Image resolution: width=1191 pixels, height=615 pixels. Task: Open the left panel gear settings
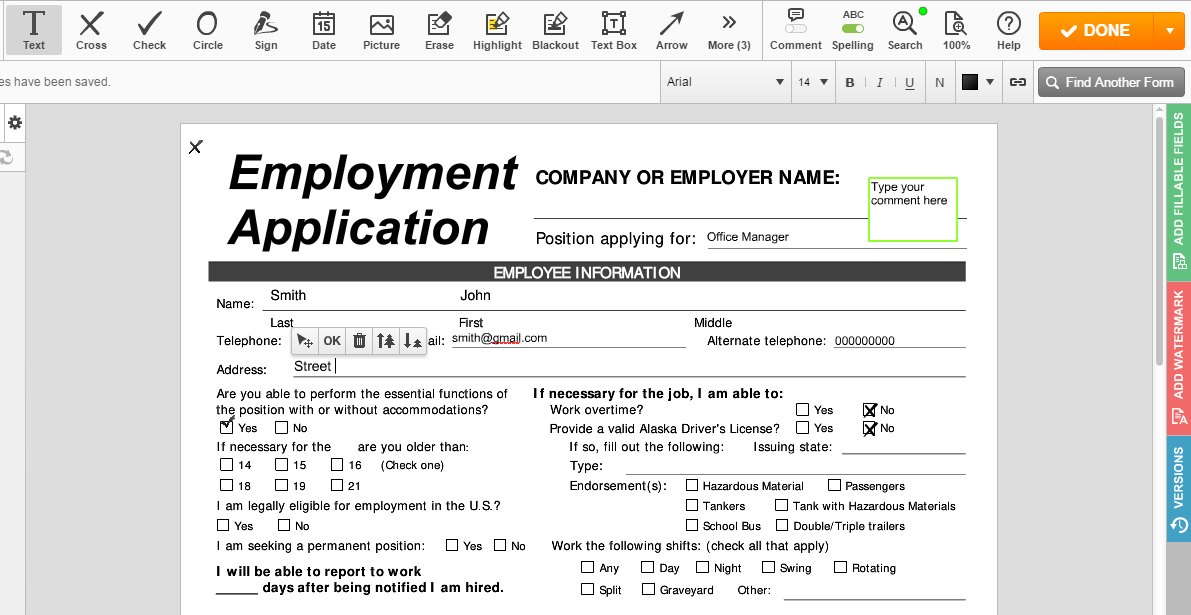14,123
